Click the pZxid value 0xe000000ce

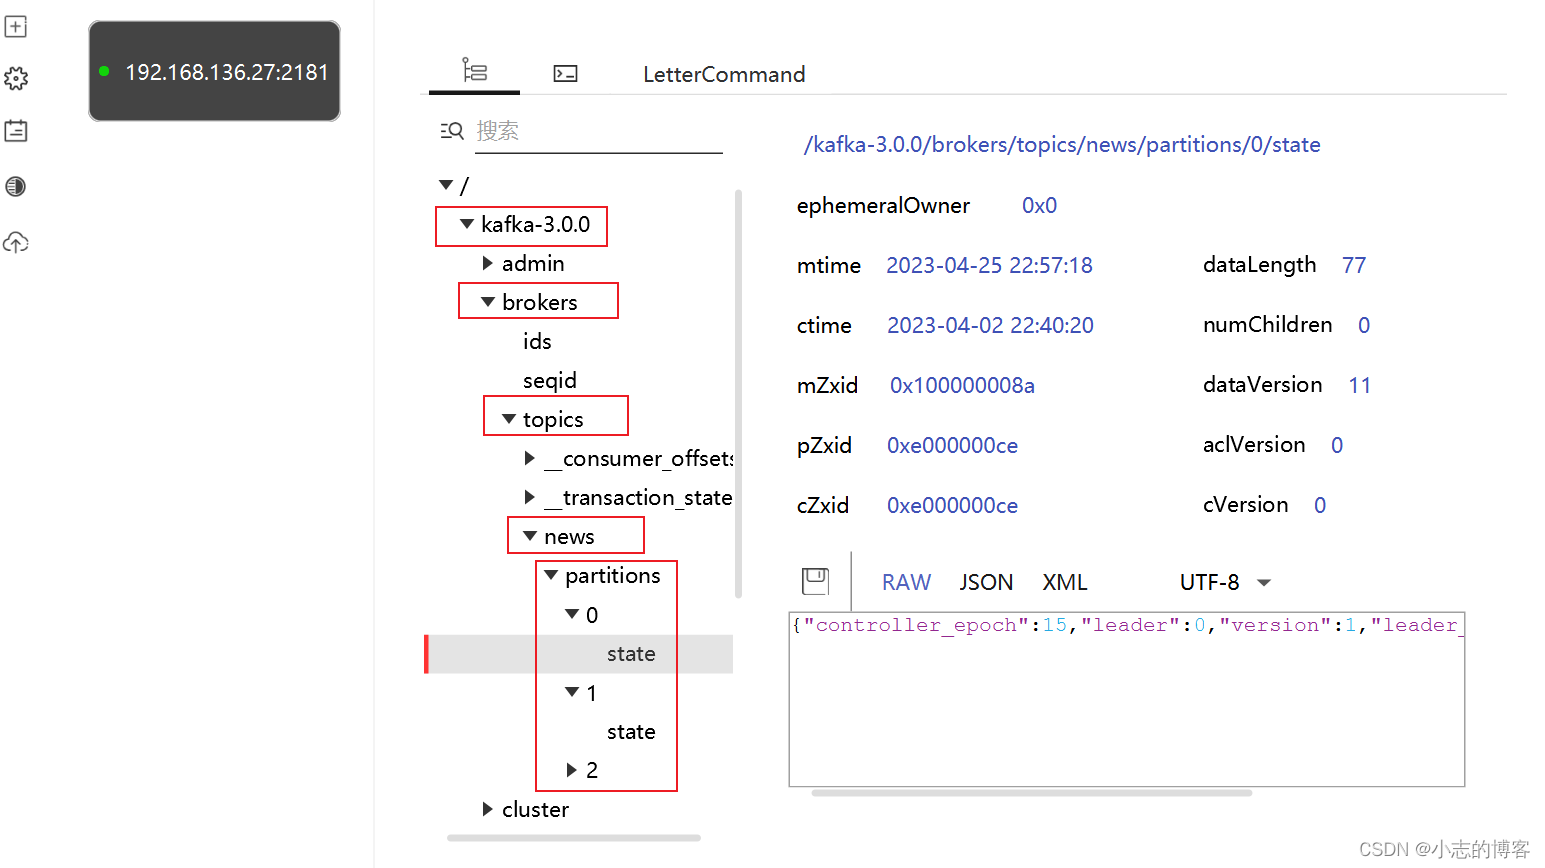952,446
